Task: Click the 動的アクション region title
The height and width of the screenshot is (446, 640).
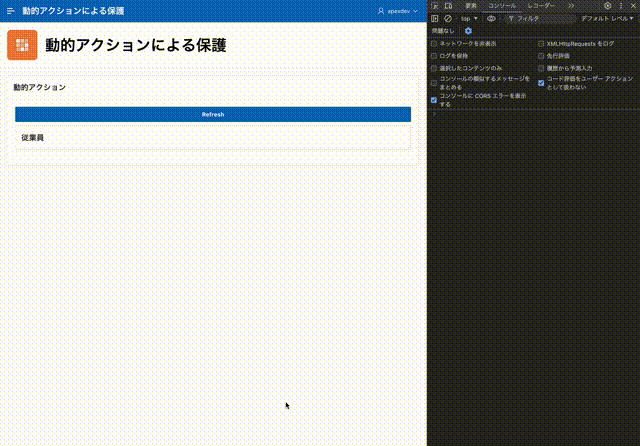Action: tap(40, 87)
